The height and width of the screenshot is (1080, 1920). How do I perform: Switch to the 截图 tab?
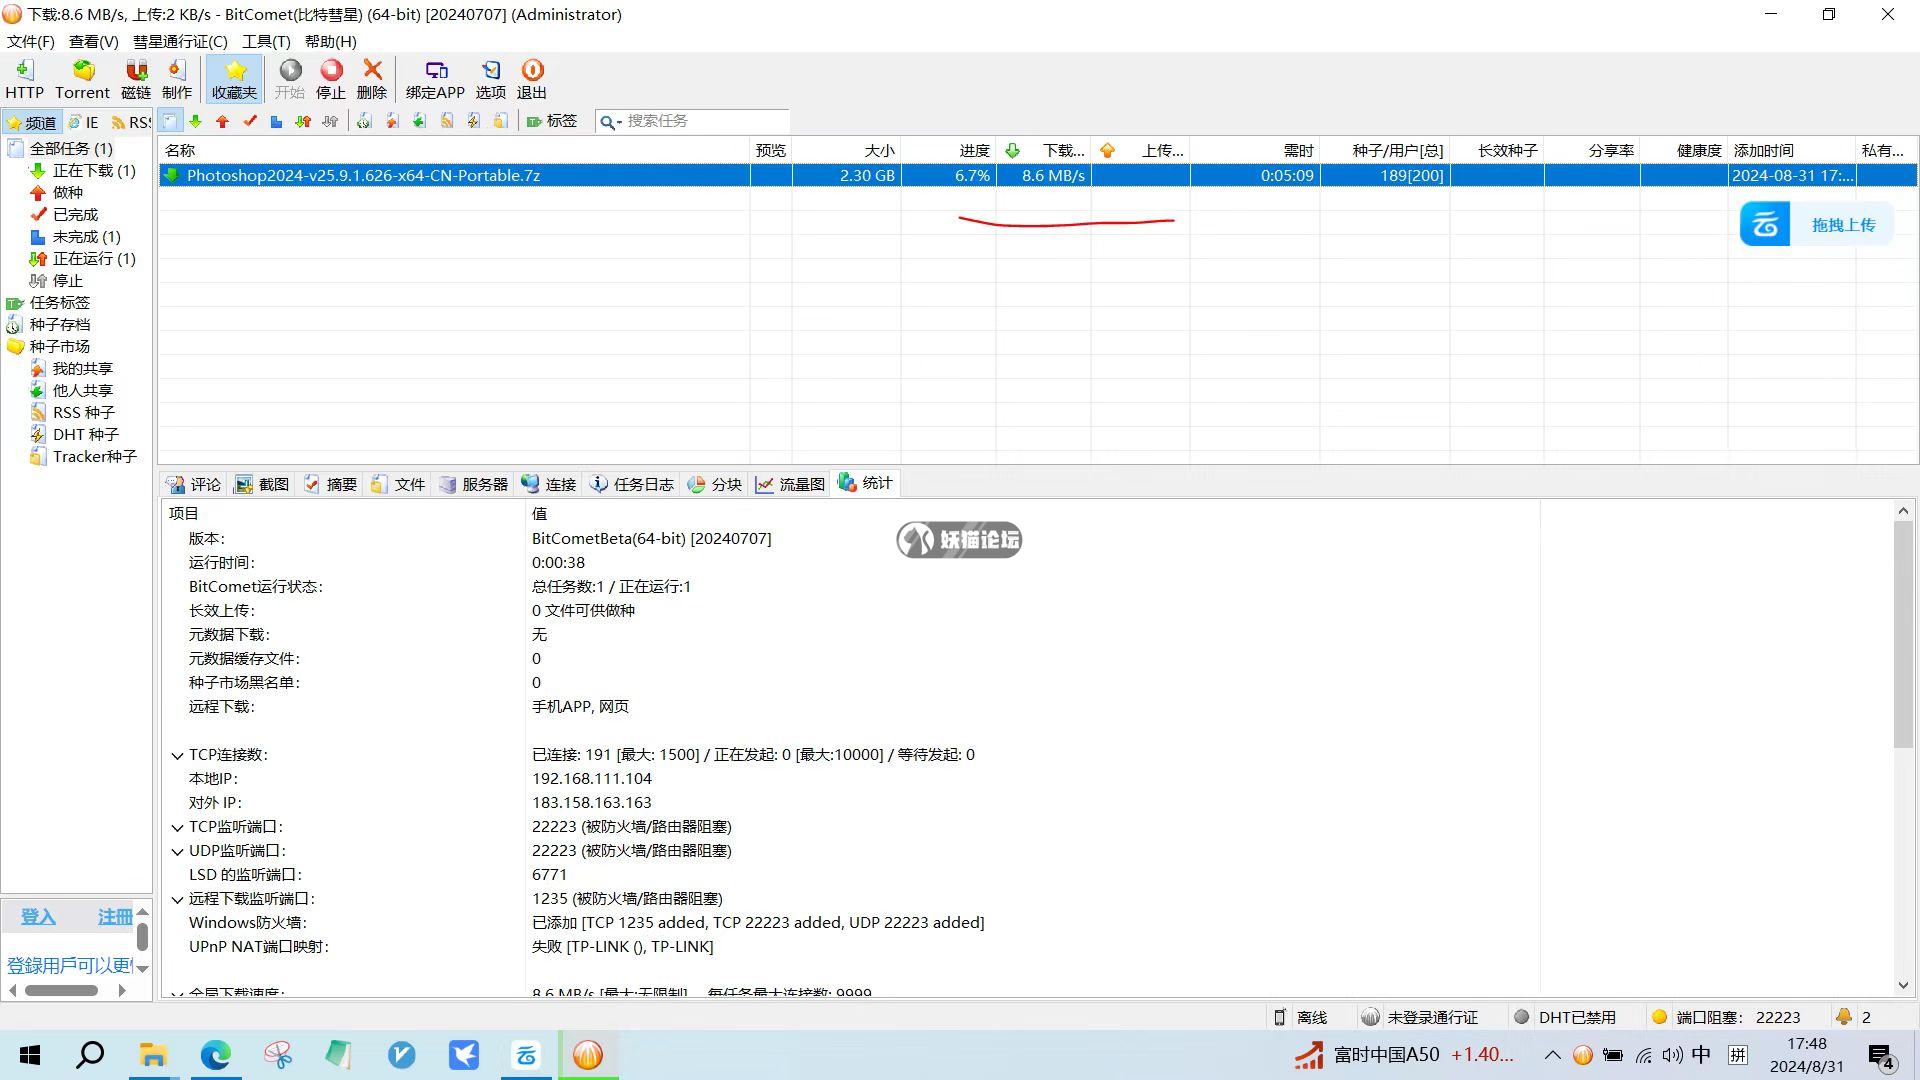click(x=262, y=484)
